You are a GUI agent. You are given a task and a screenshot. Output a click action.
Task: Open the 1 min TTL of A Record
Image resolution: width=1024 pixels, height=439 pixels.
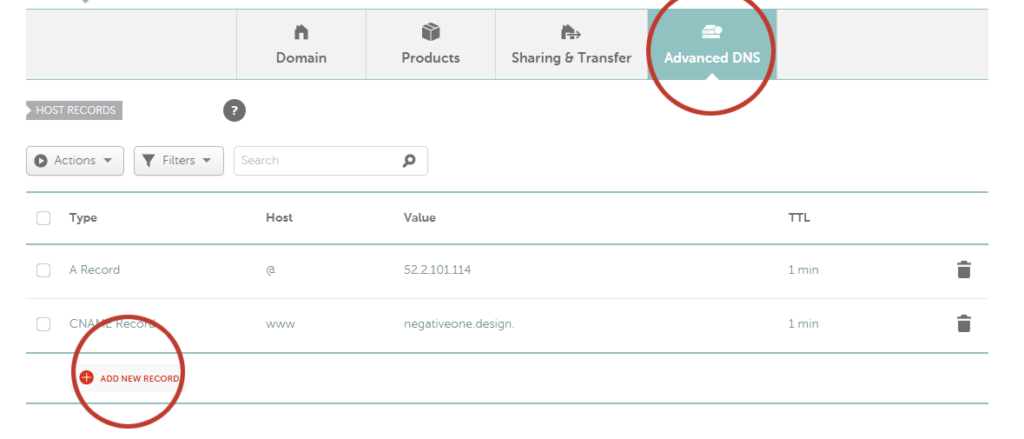click(803, 270)
